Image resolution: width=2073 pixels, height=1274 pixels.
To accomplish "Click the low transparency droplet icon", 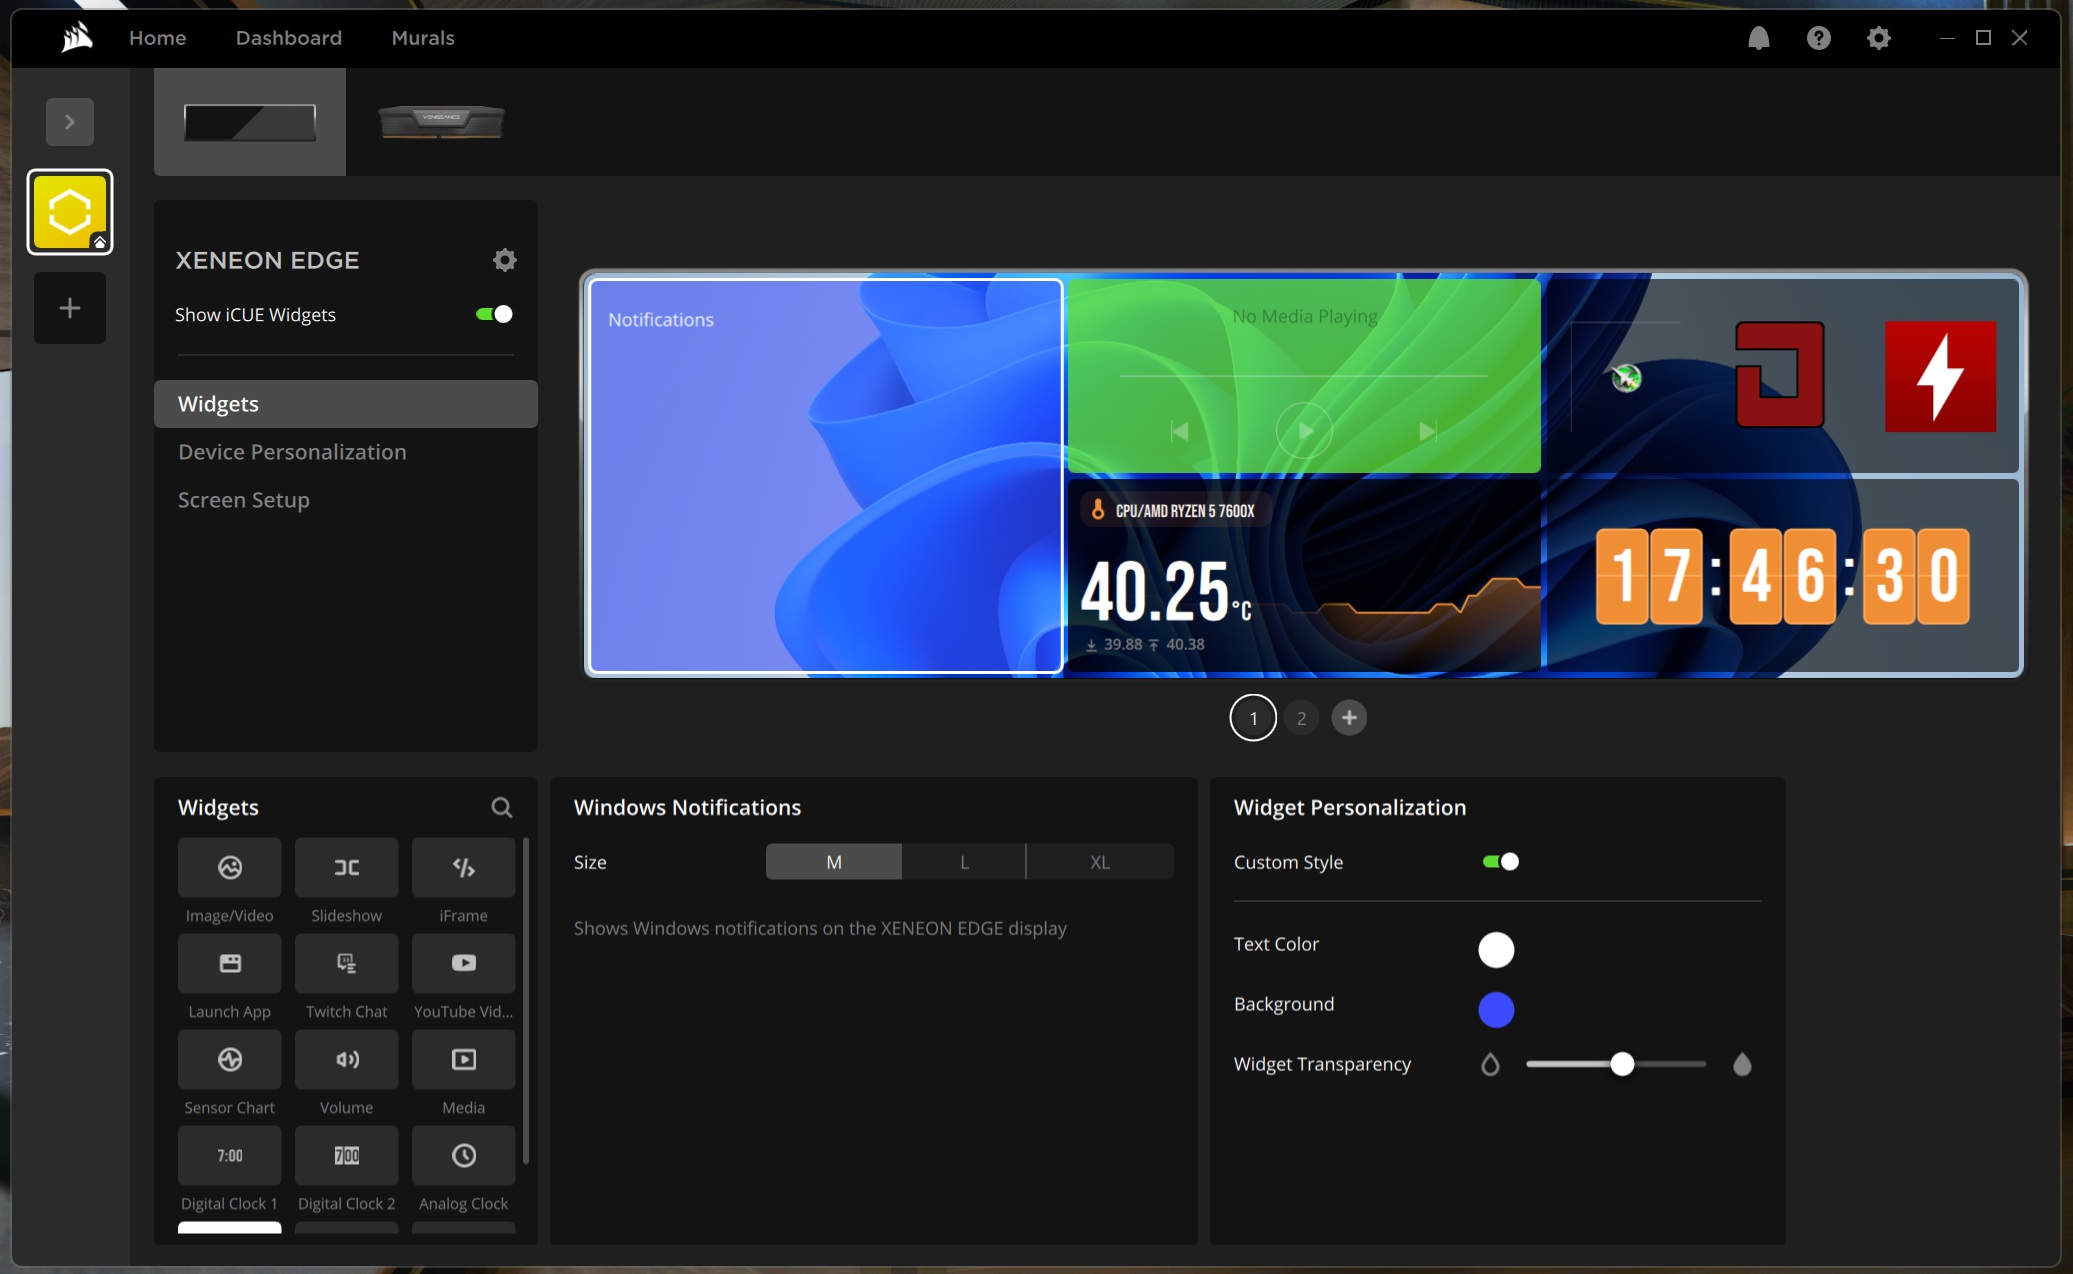I will pyautogui.click(x=1490, y=1064).
